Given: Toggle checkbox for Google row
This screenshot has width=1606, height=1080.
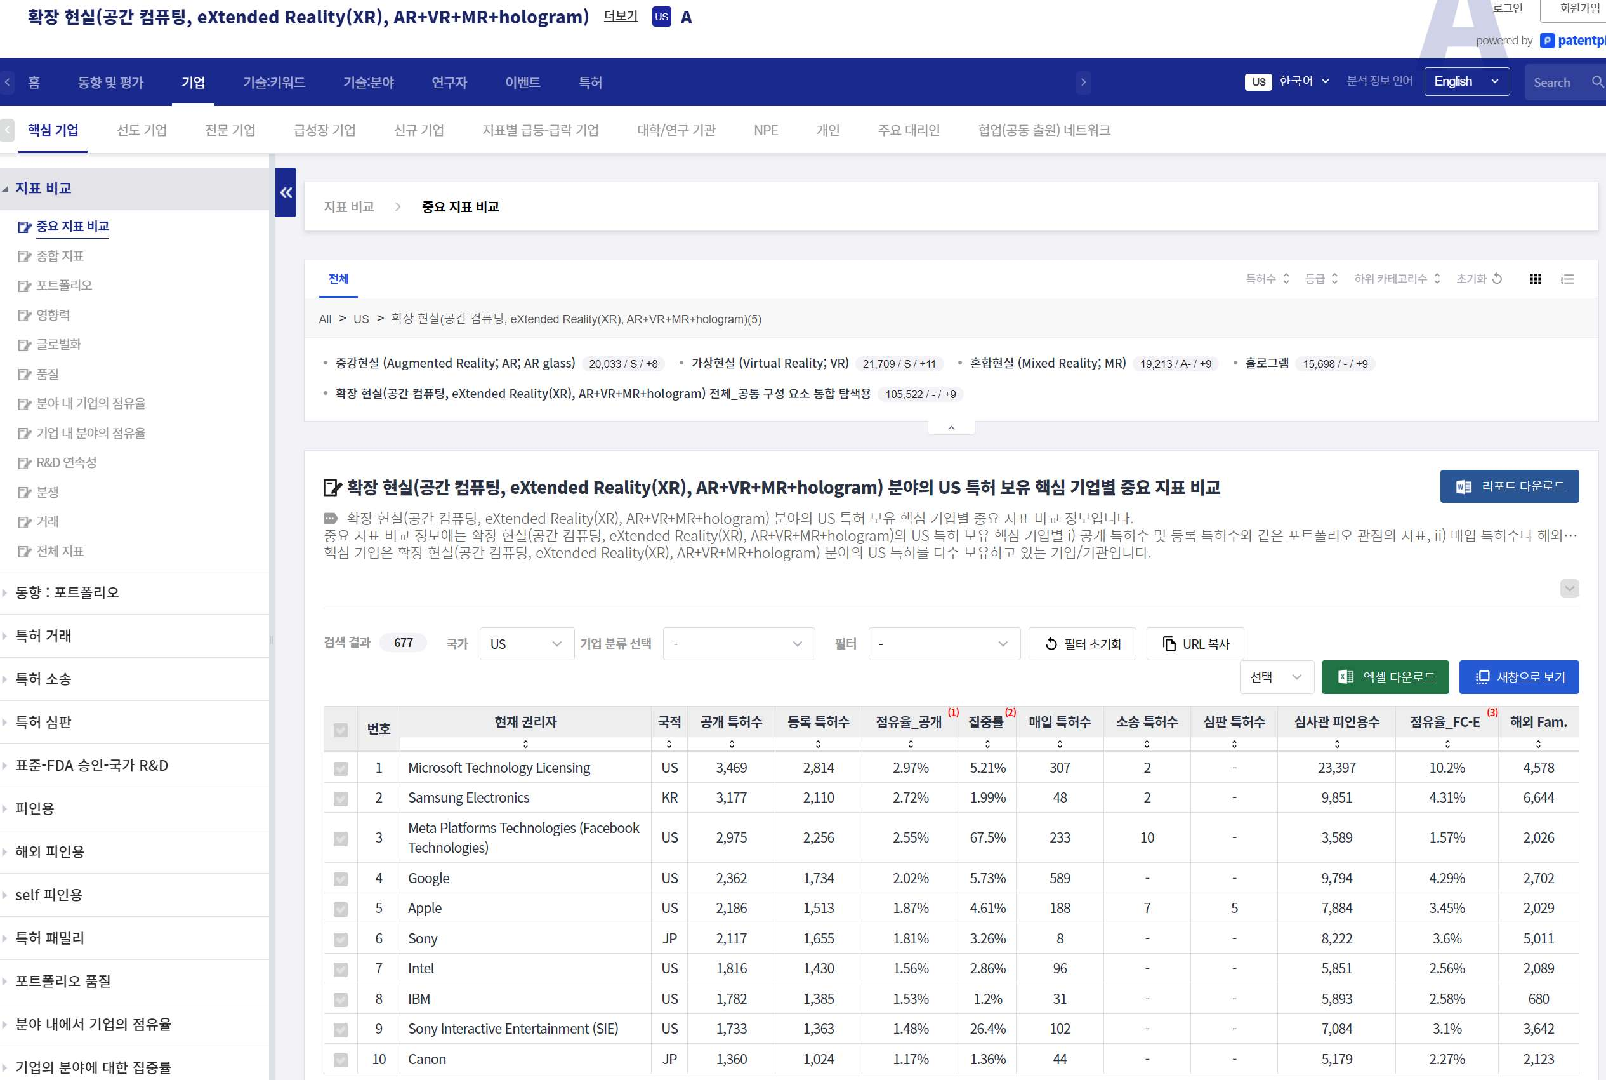Looking at the screenshot, I should click(x=341, y=879).
